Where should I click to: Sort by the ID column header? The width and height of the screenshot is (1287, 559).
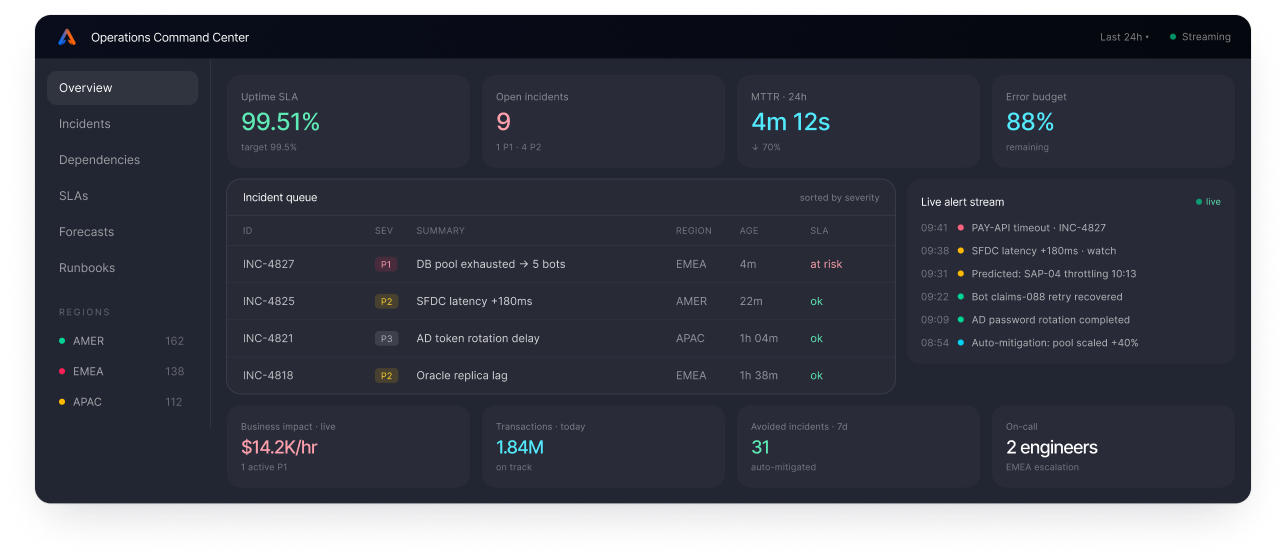tap(248, 231)
